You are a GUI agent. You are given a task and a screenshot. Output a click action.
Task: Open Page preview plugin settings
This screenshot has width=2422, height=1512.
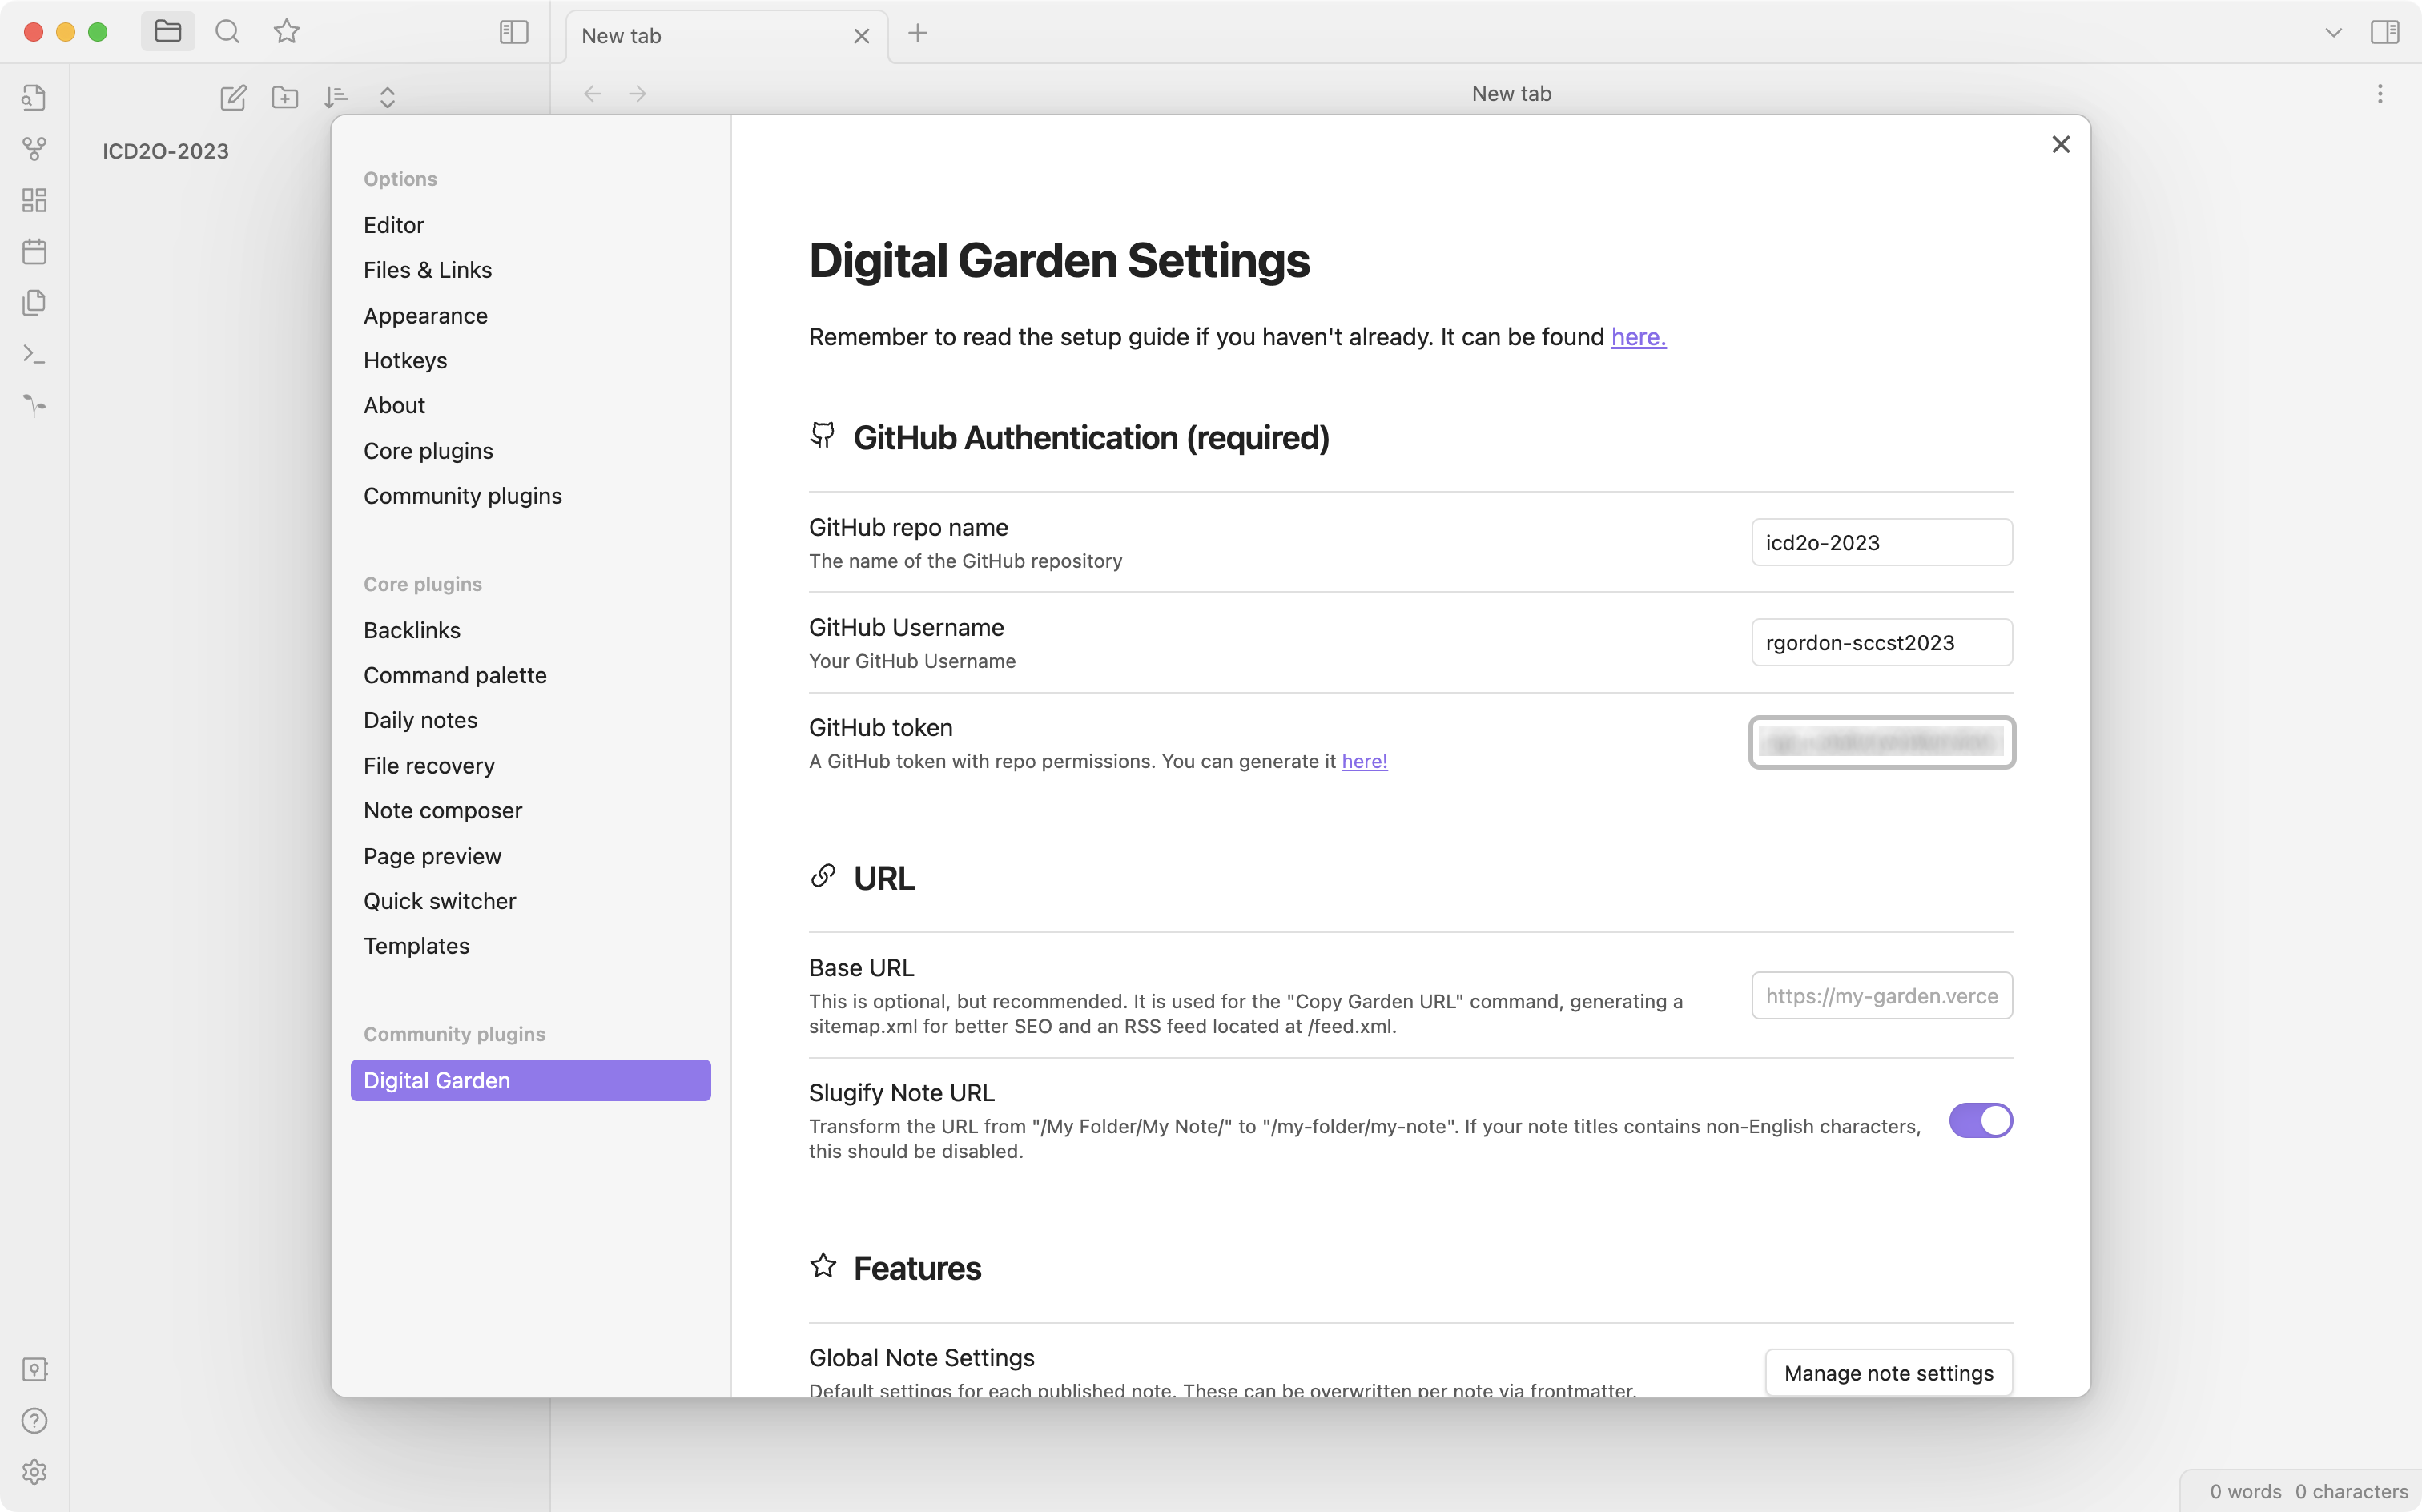530,856
